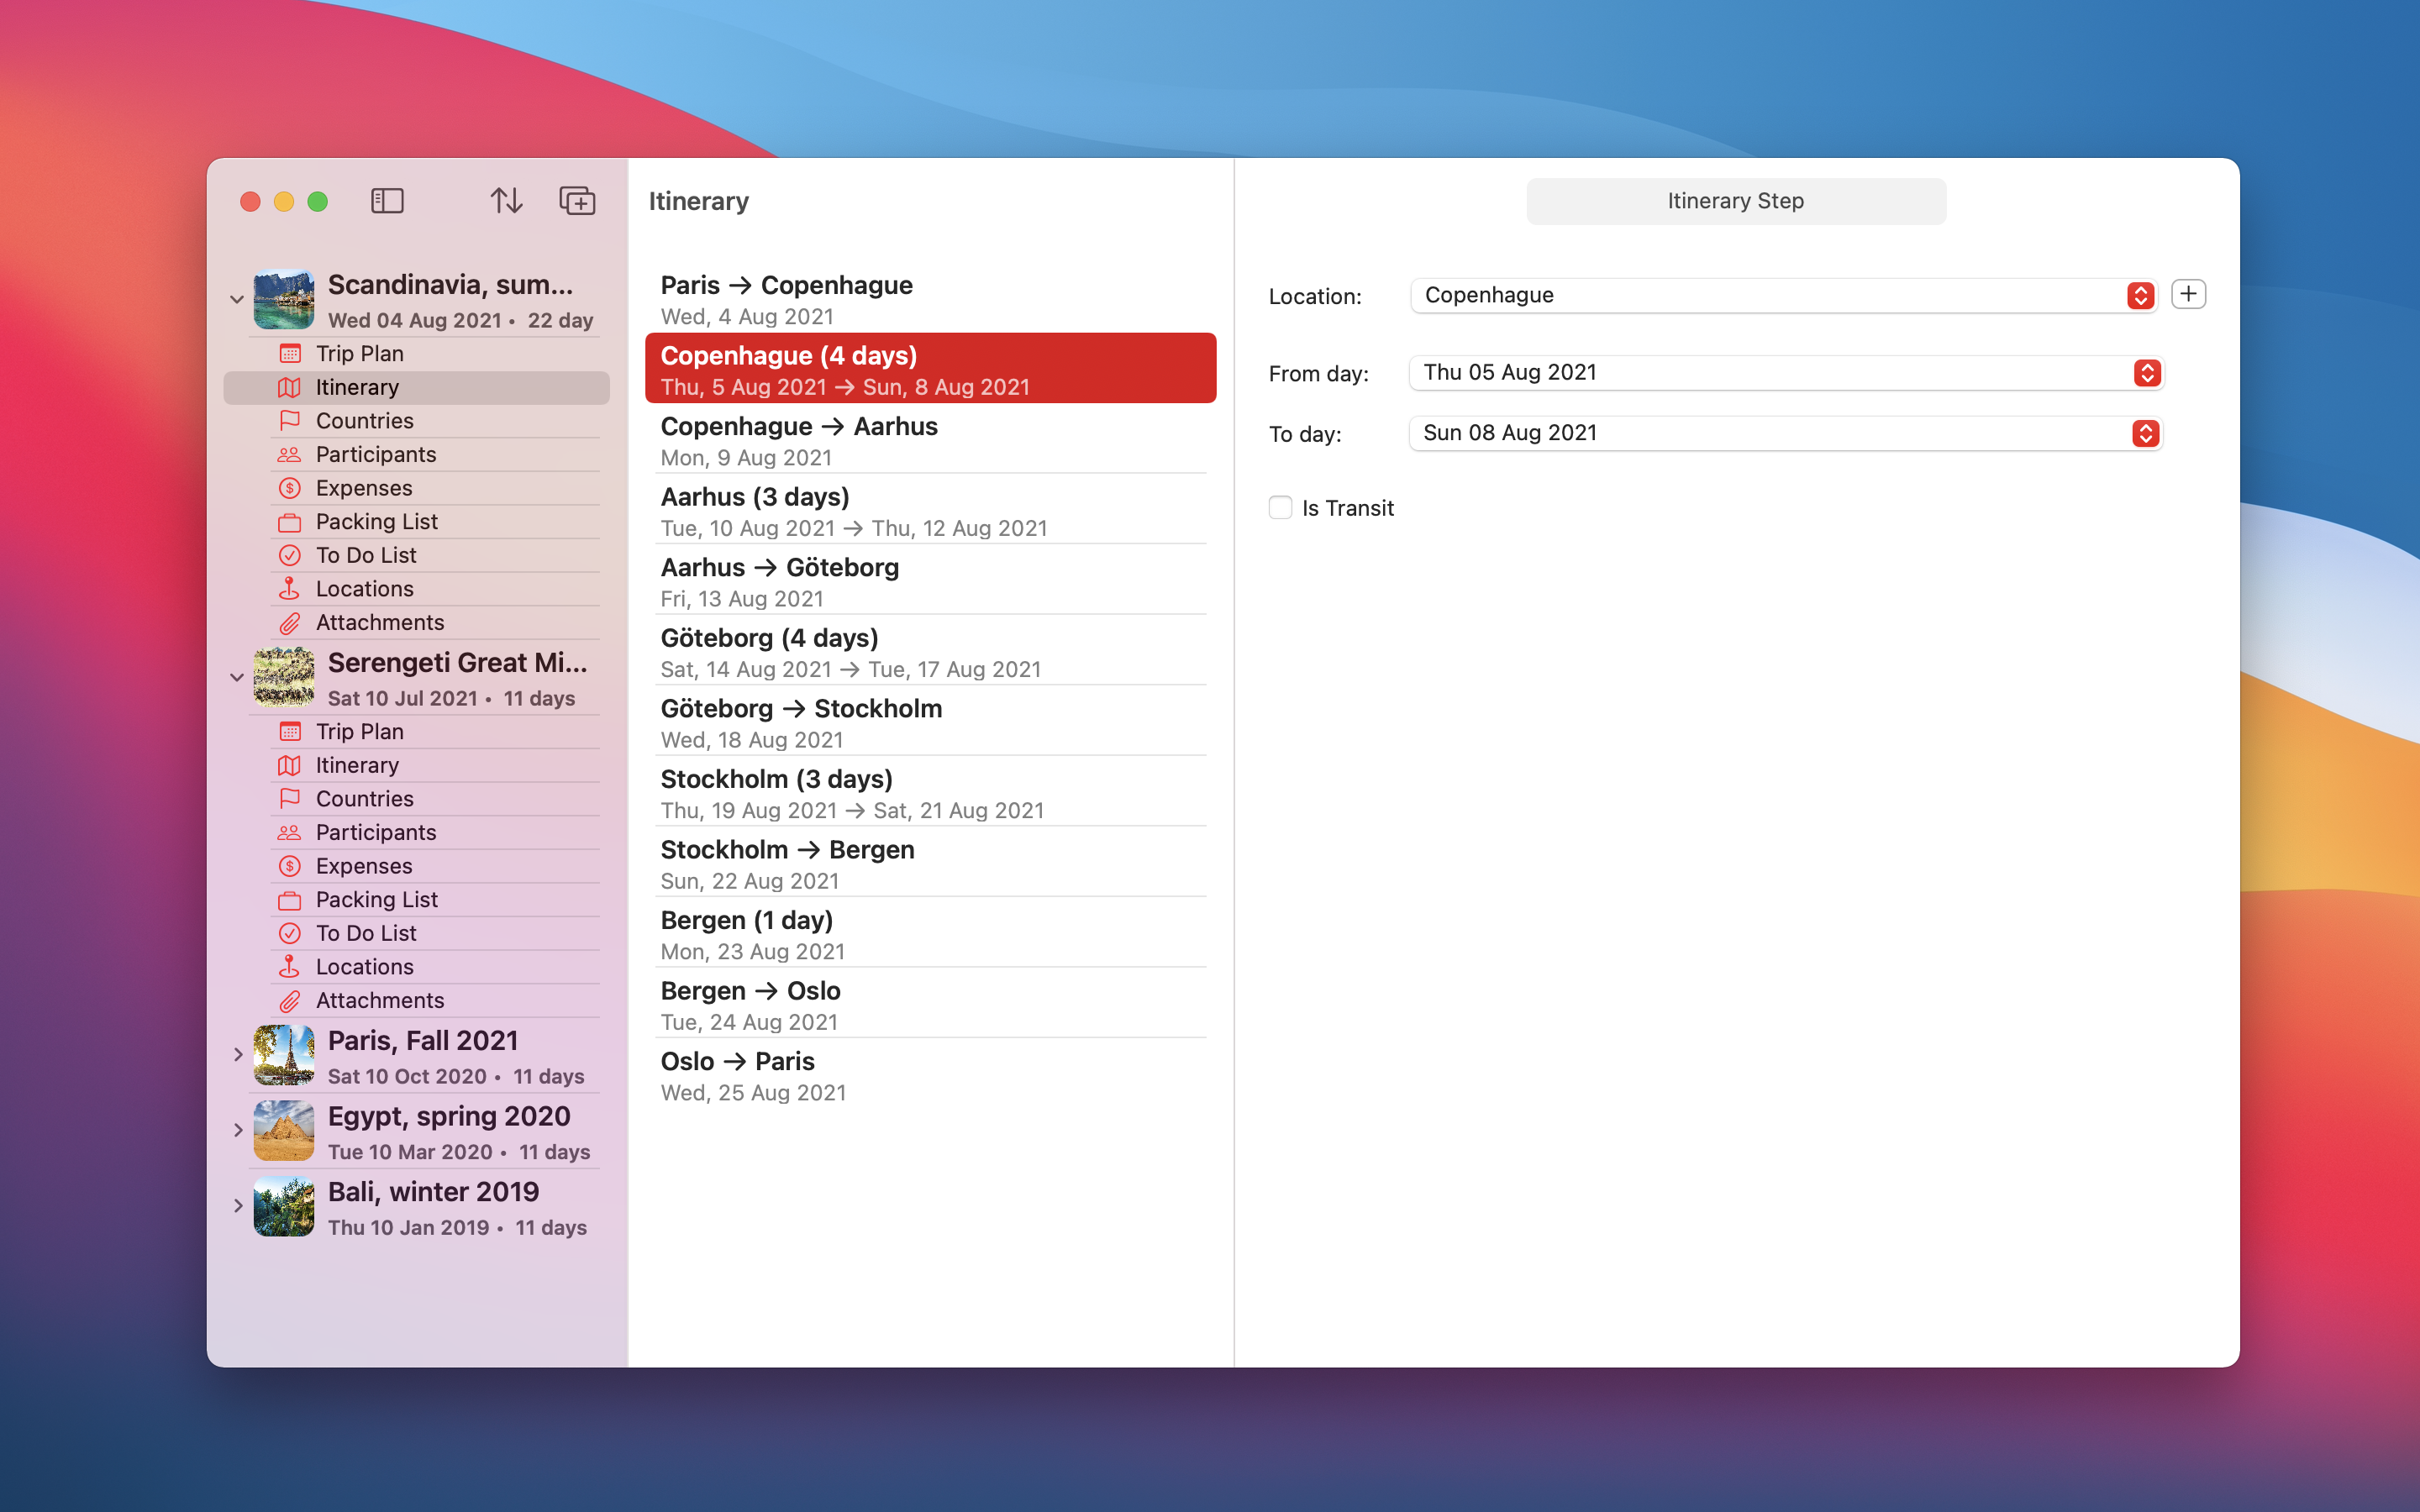Enable the Is Transit checkbox
Viewport: 2420px width, 1512px height.
point(1280,508)
